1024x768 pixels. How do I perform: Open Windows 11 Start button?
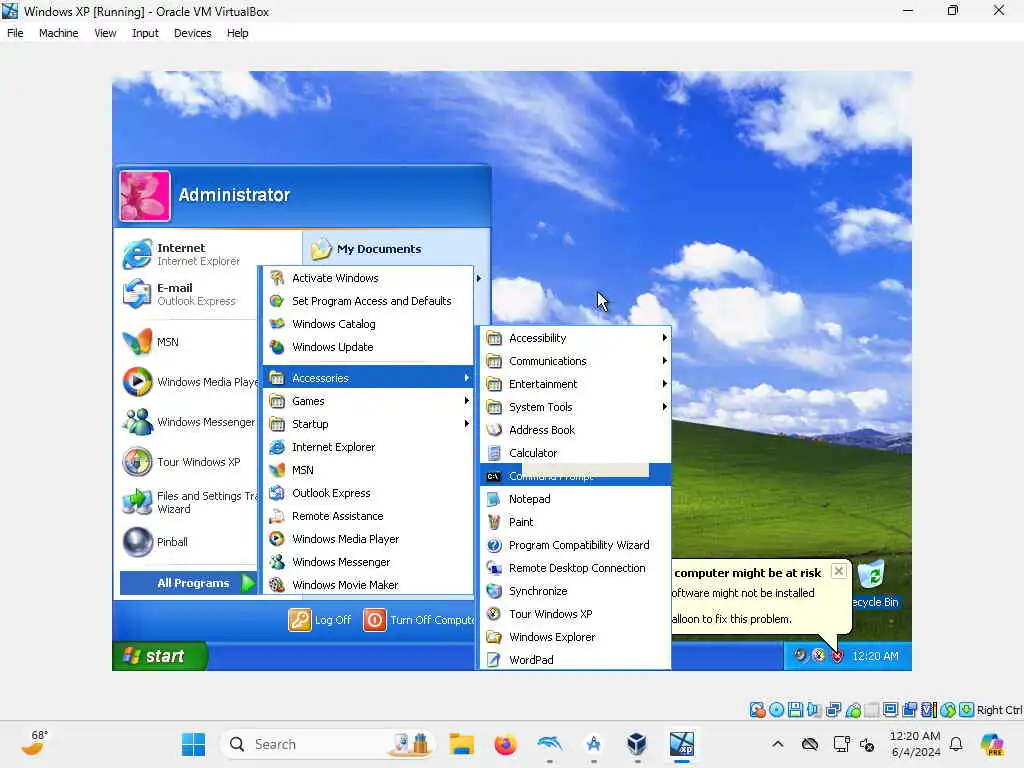point(193,744)
